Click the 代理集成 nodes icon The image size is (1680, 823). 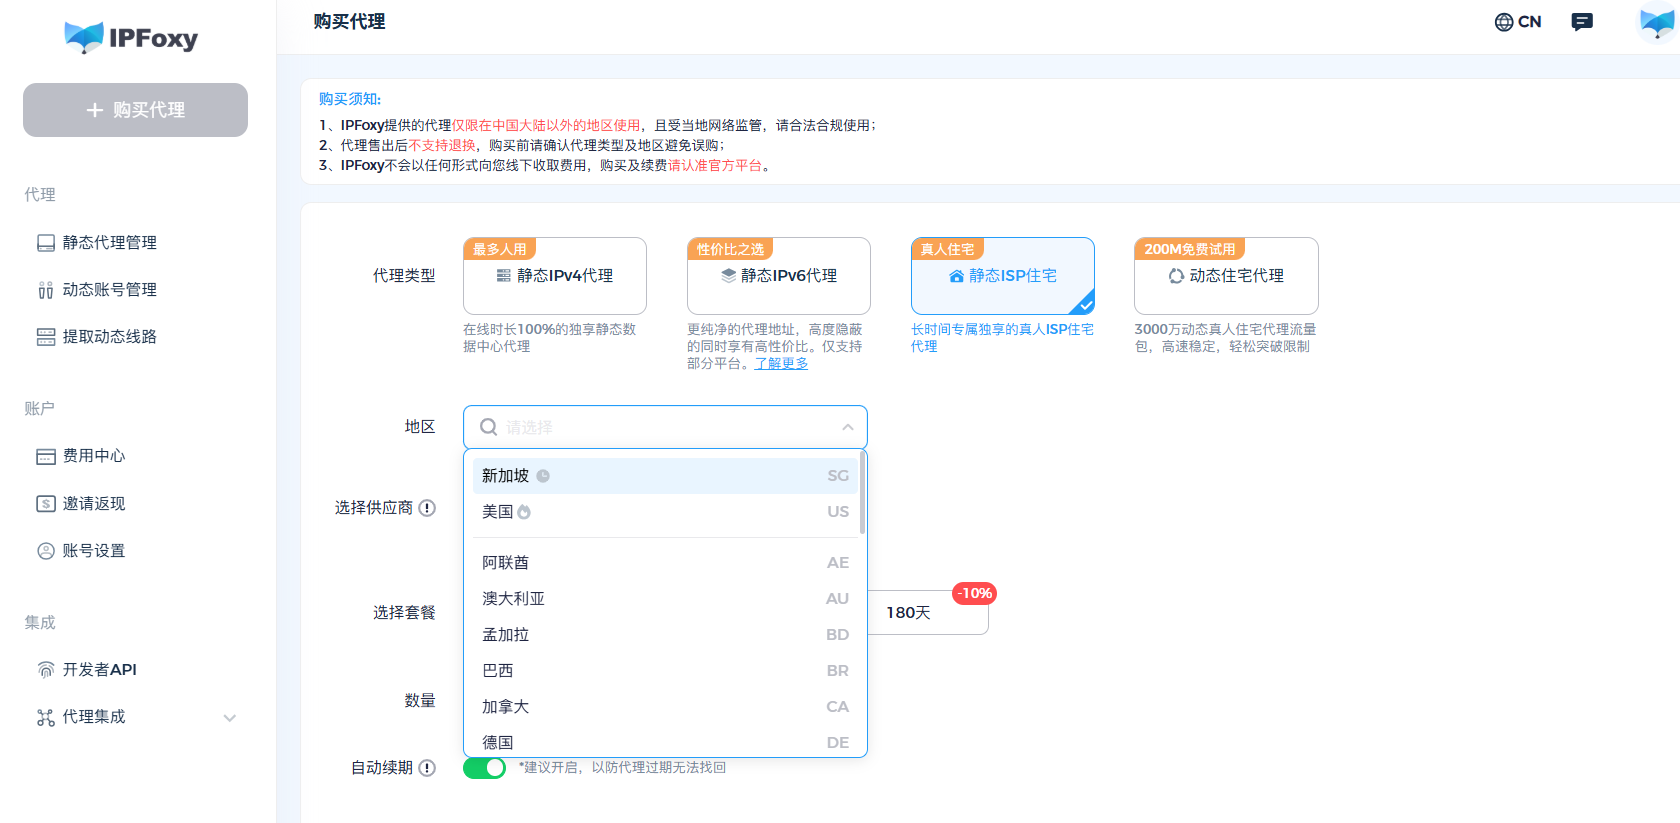46,717
